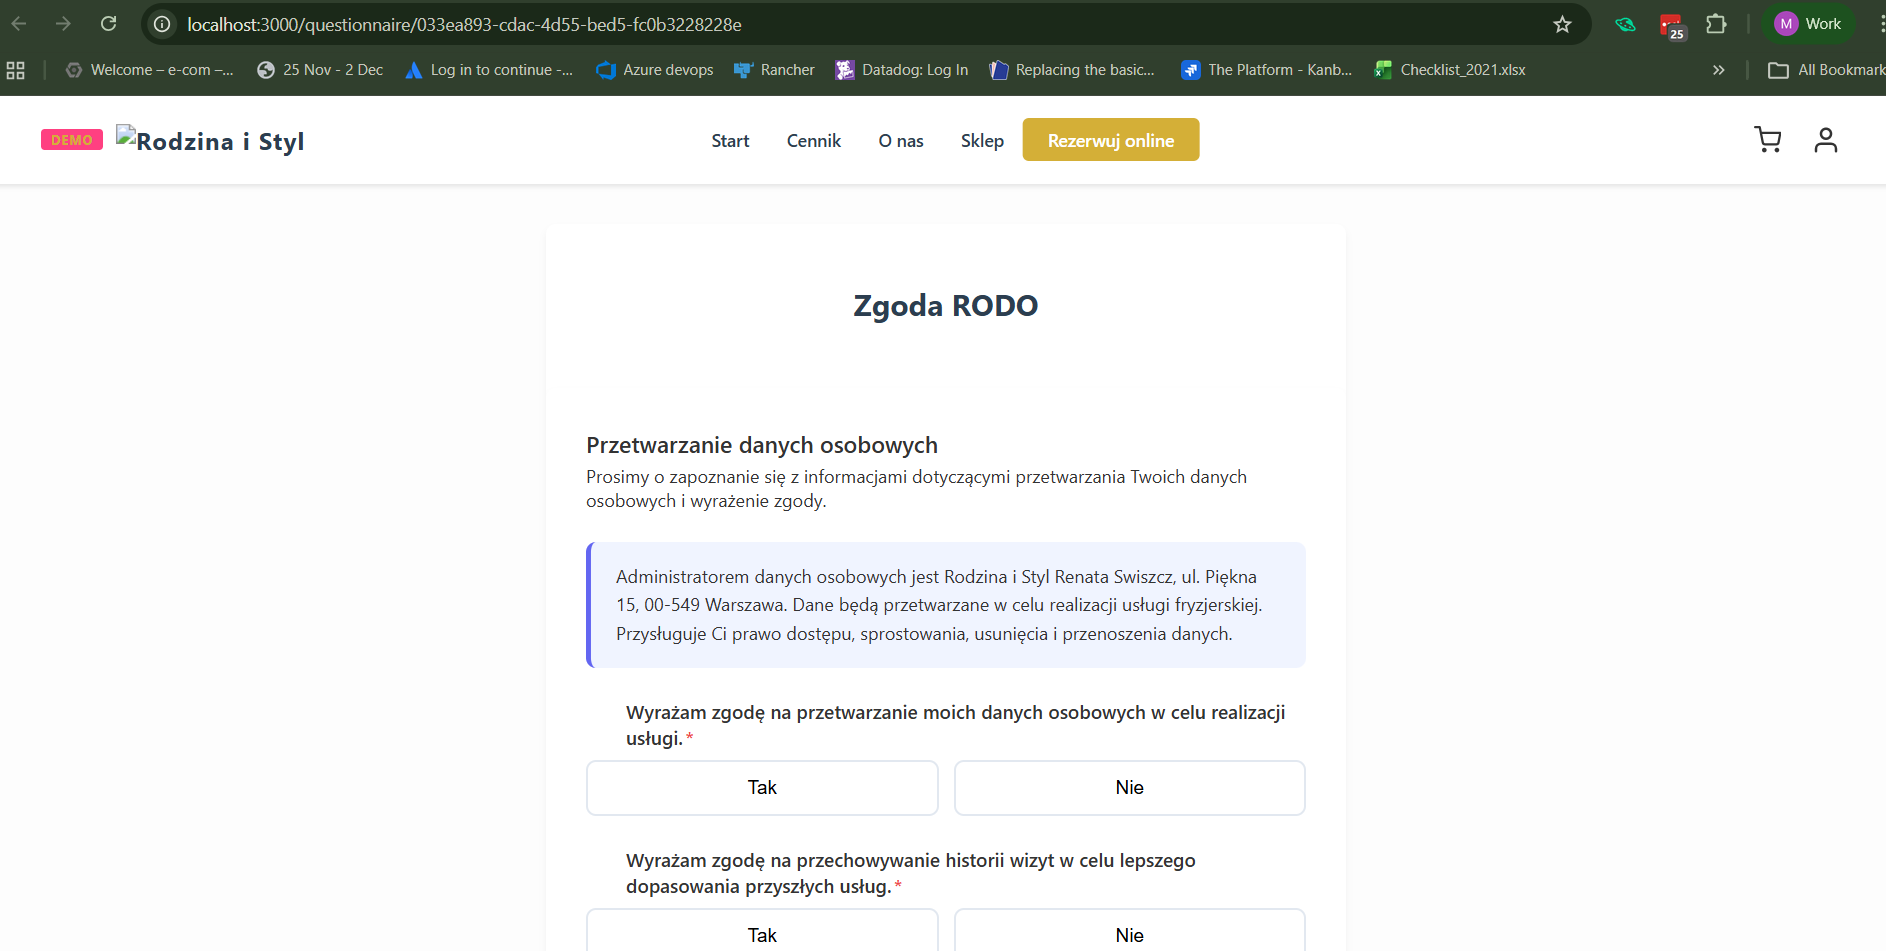This screenshot has width=1886, height=951.
Task: Navigate to the O nas page
Action: pos(901,140)
